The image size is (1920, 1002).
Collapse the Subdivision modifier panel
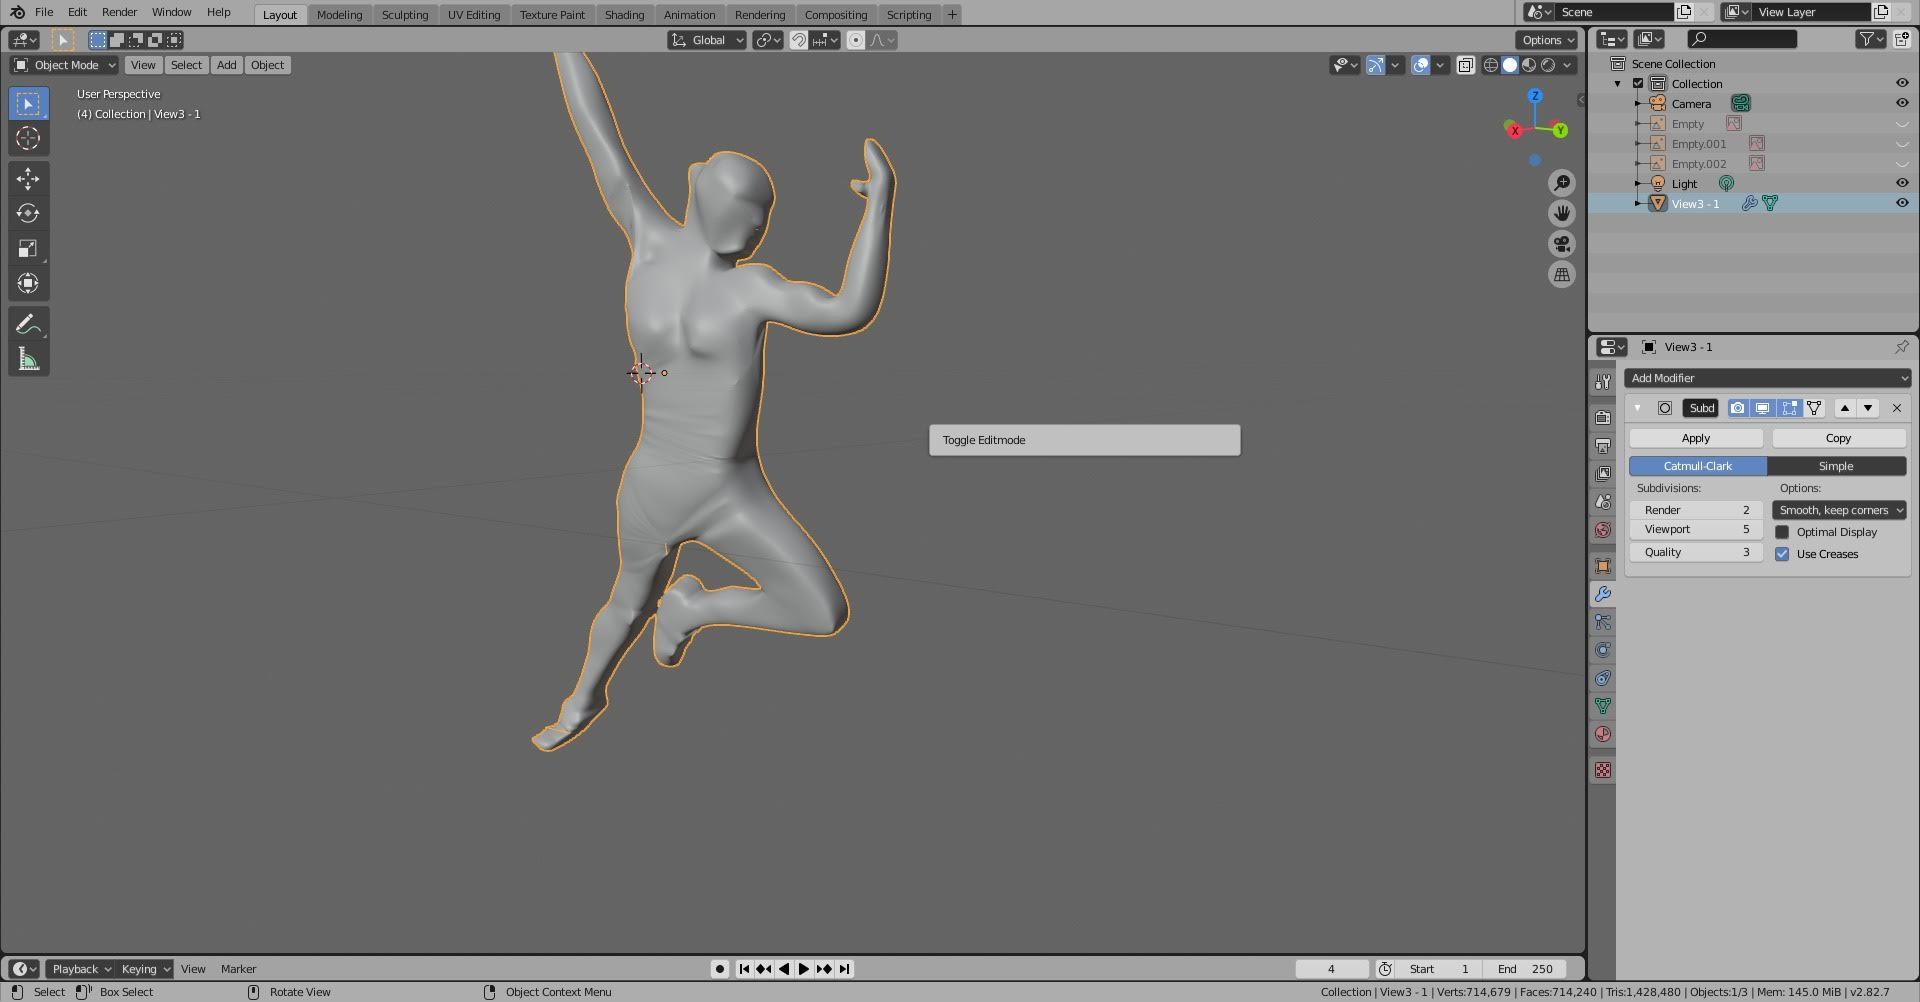[1637, 408]
